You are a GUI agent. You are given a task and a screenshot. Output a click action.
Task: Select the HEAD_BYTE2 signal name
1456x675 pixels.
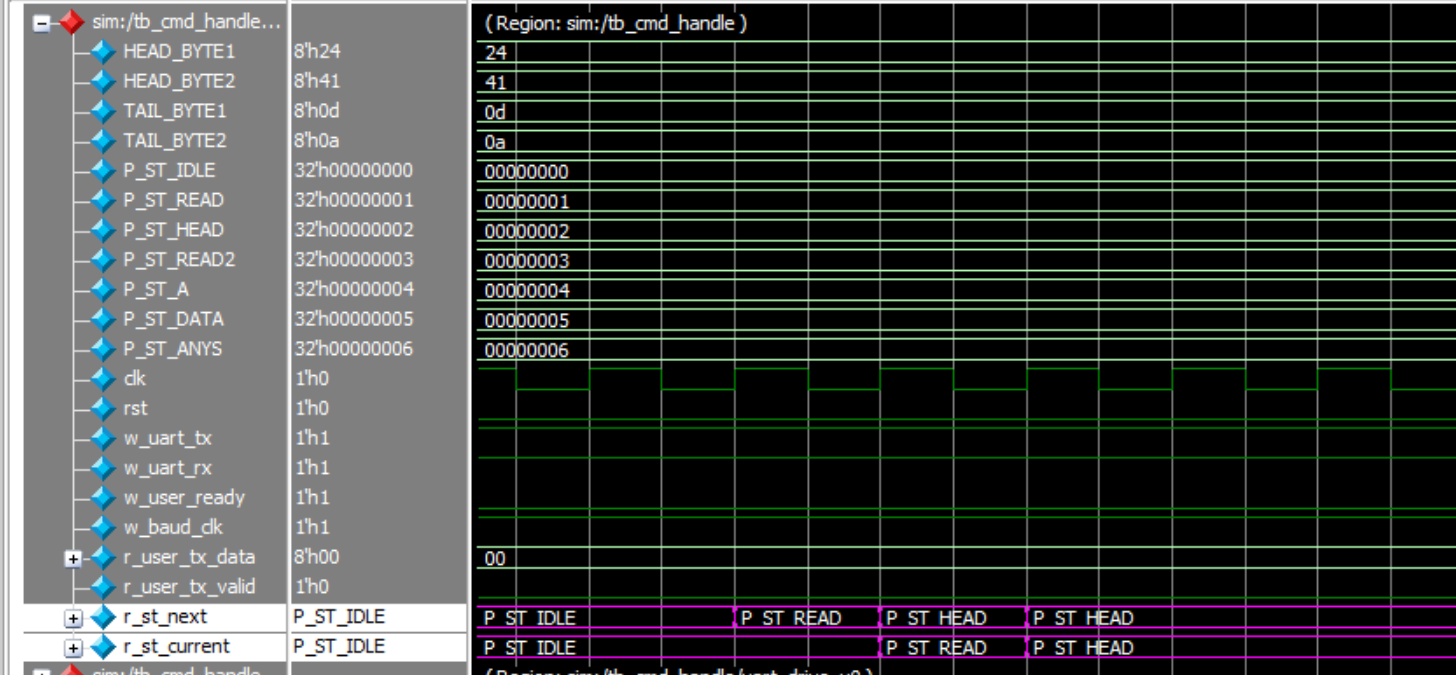[x=179, y=81]
